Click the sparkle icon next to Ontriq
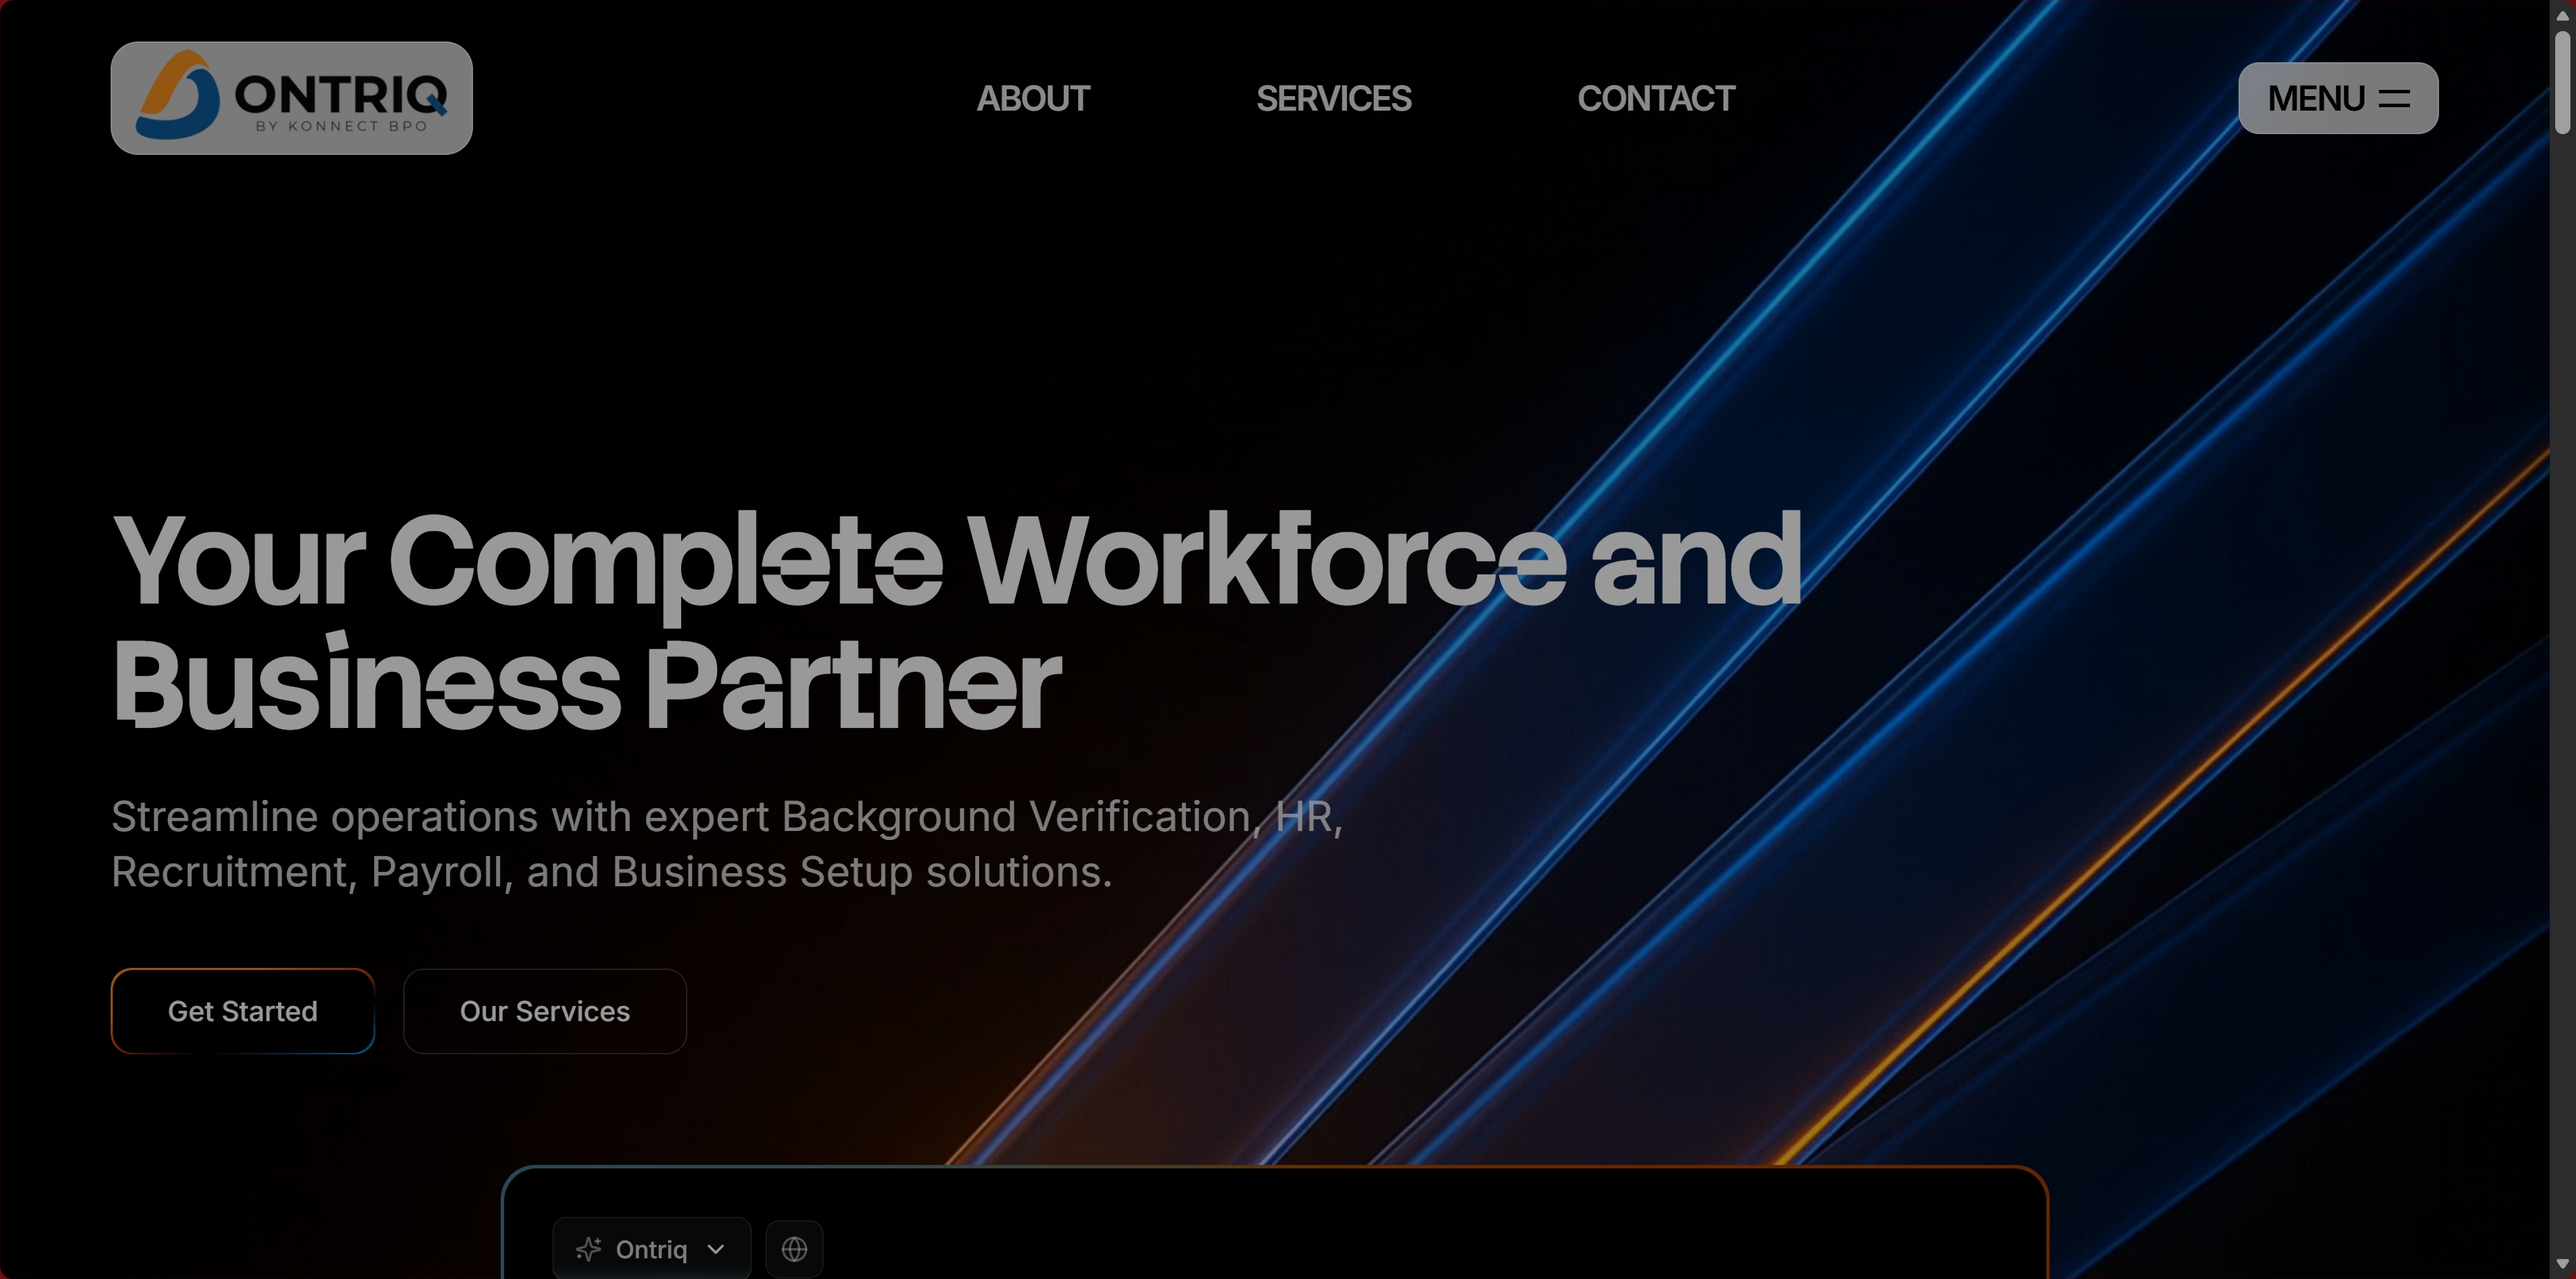Screen dimensions: 2576x1279 [x=588, y=1249]
